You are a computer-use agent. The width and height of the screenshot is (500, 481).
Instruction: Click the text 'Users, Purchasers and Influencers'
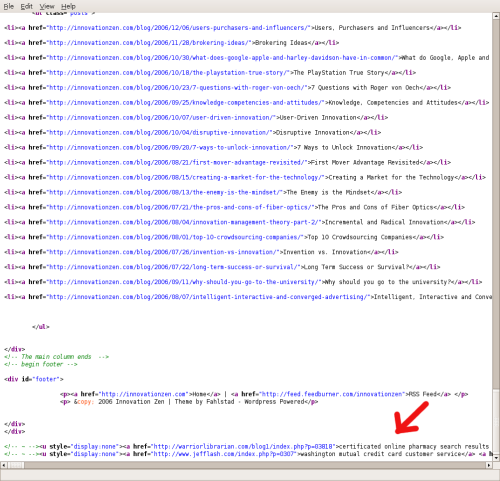coord(372,28)
